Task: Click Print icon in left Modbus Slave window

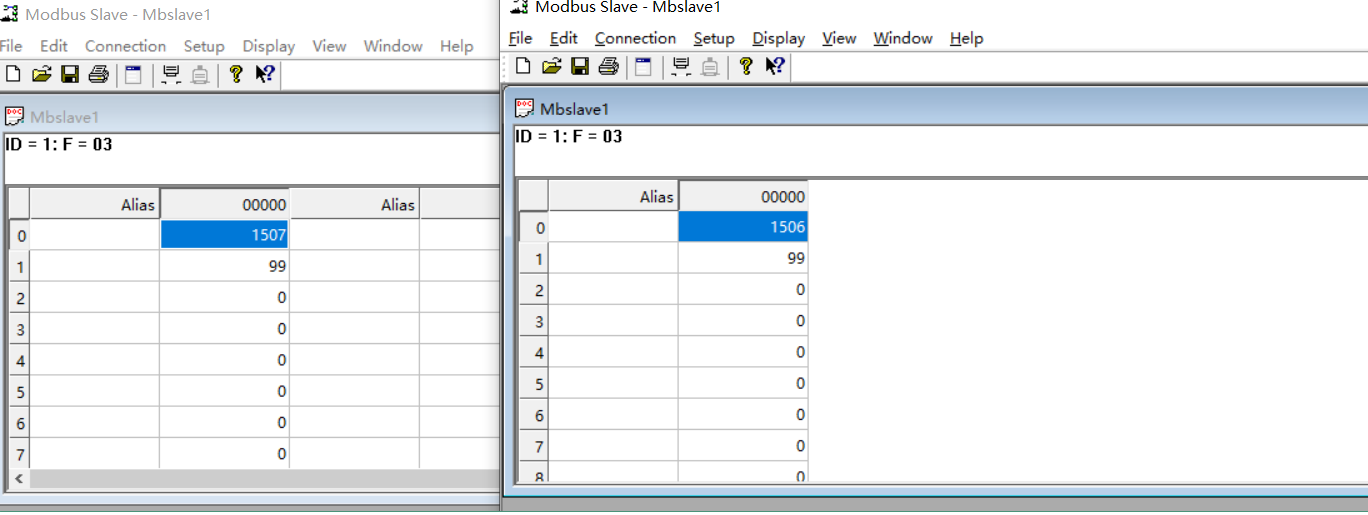Action: (x=98, y=74)
